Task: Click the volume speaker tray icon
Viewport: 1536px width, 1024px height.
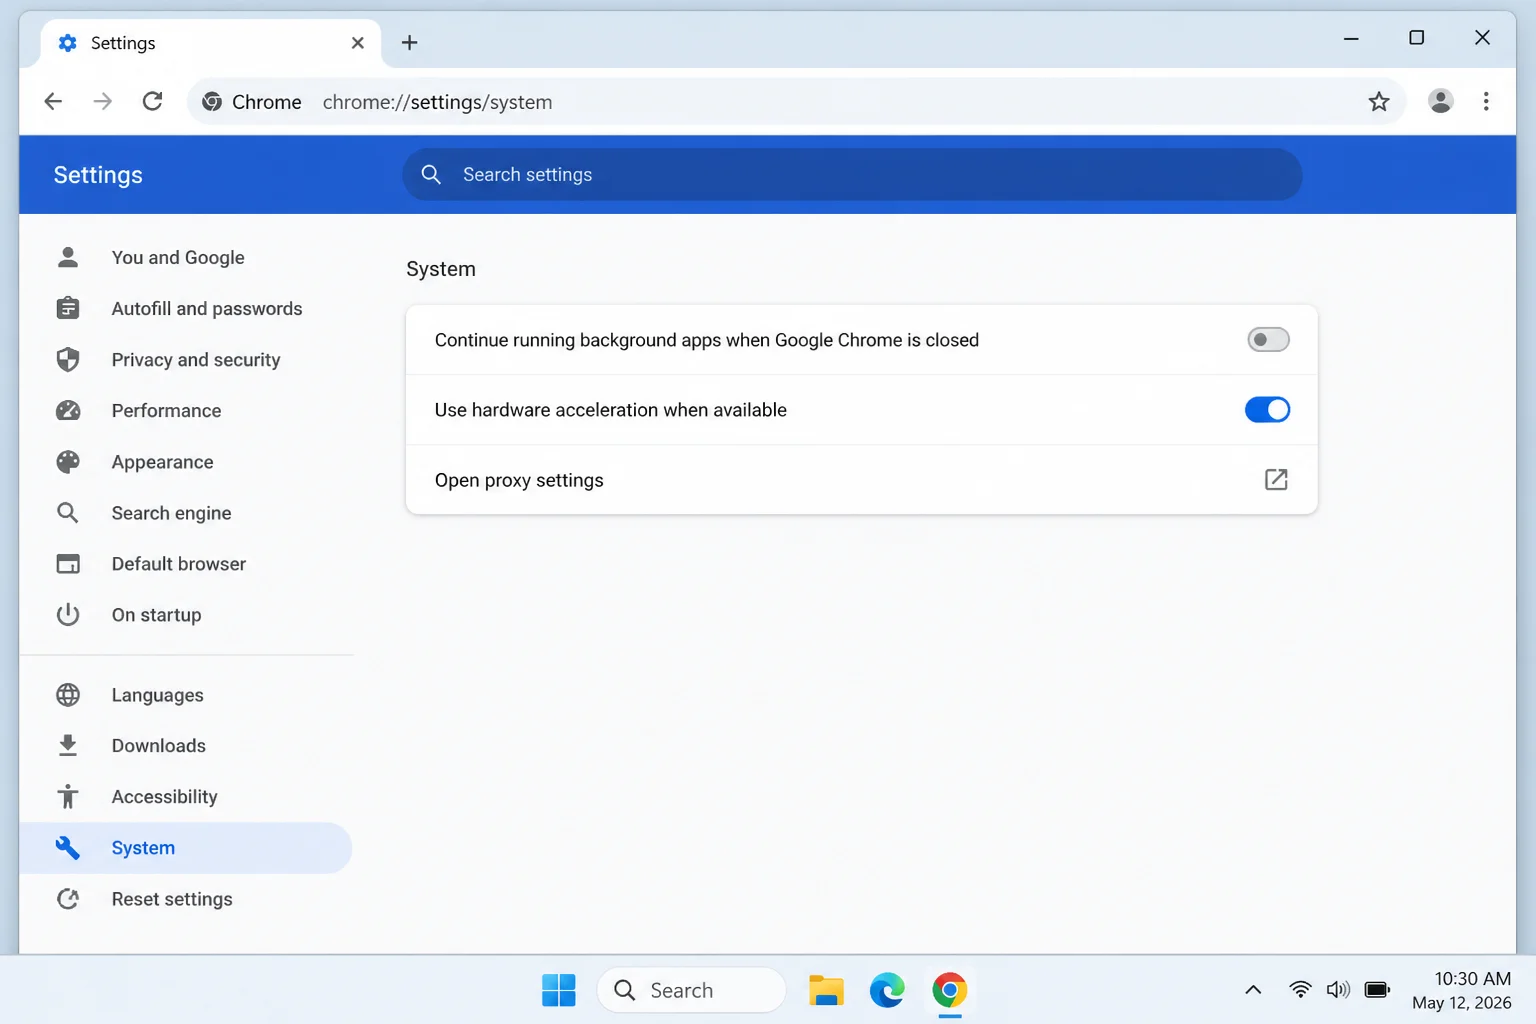Action: (1338, 990)
